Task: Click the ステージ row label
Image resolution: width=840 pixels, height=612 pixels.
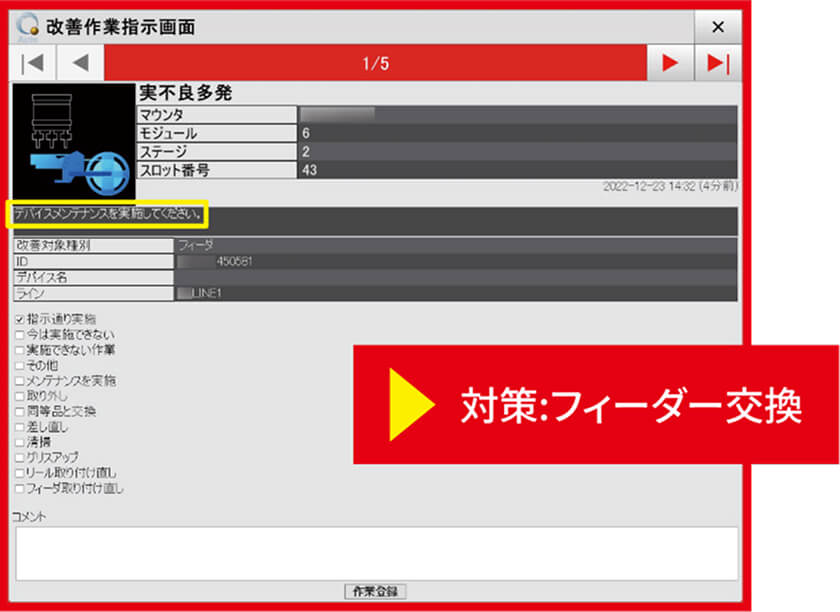Action: point(217,152)
